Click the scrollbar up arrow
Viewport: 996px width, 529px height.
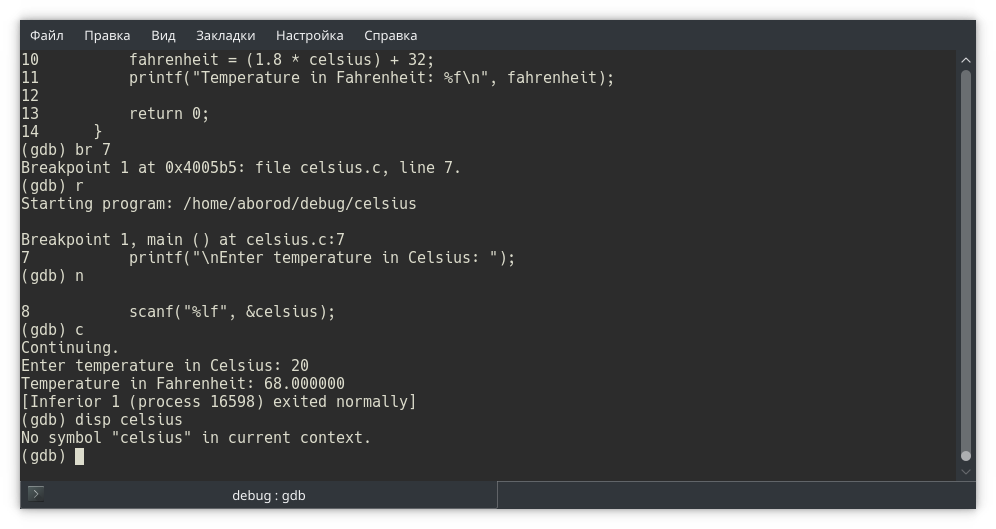point(965,61)
